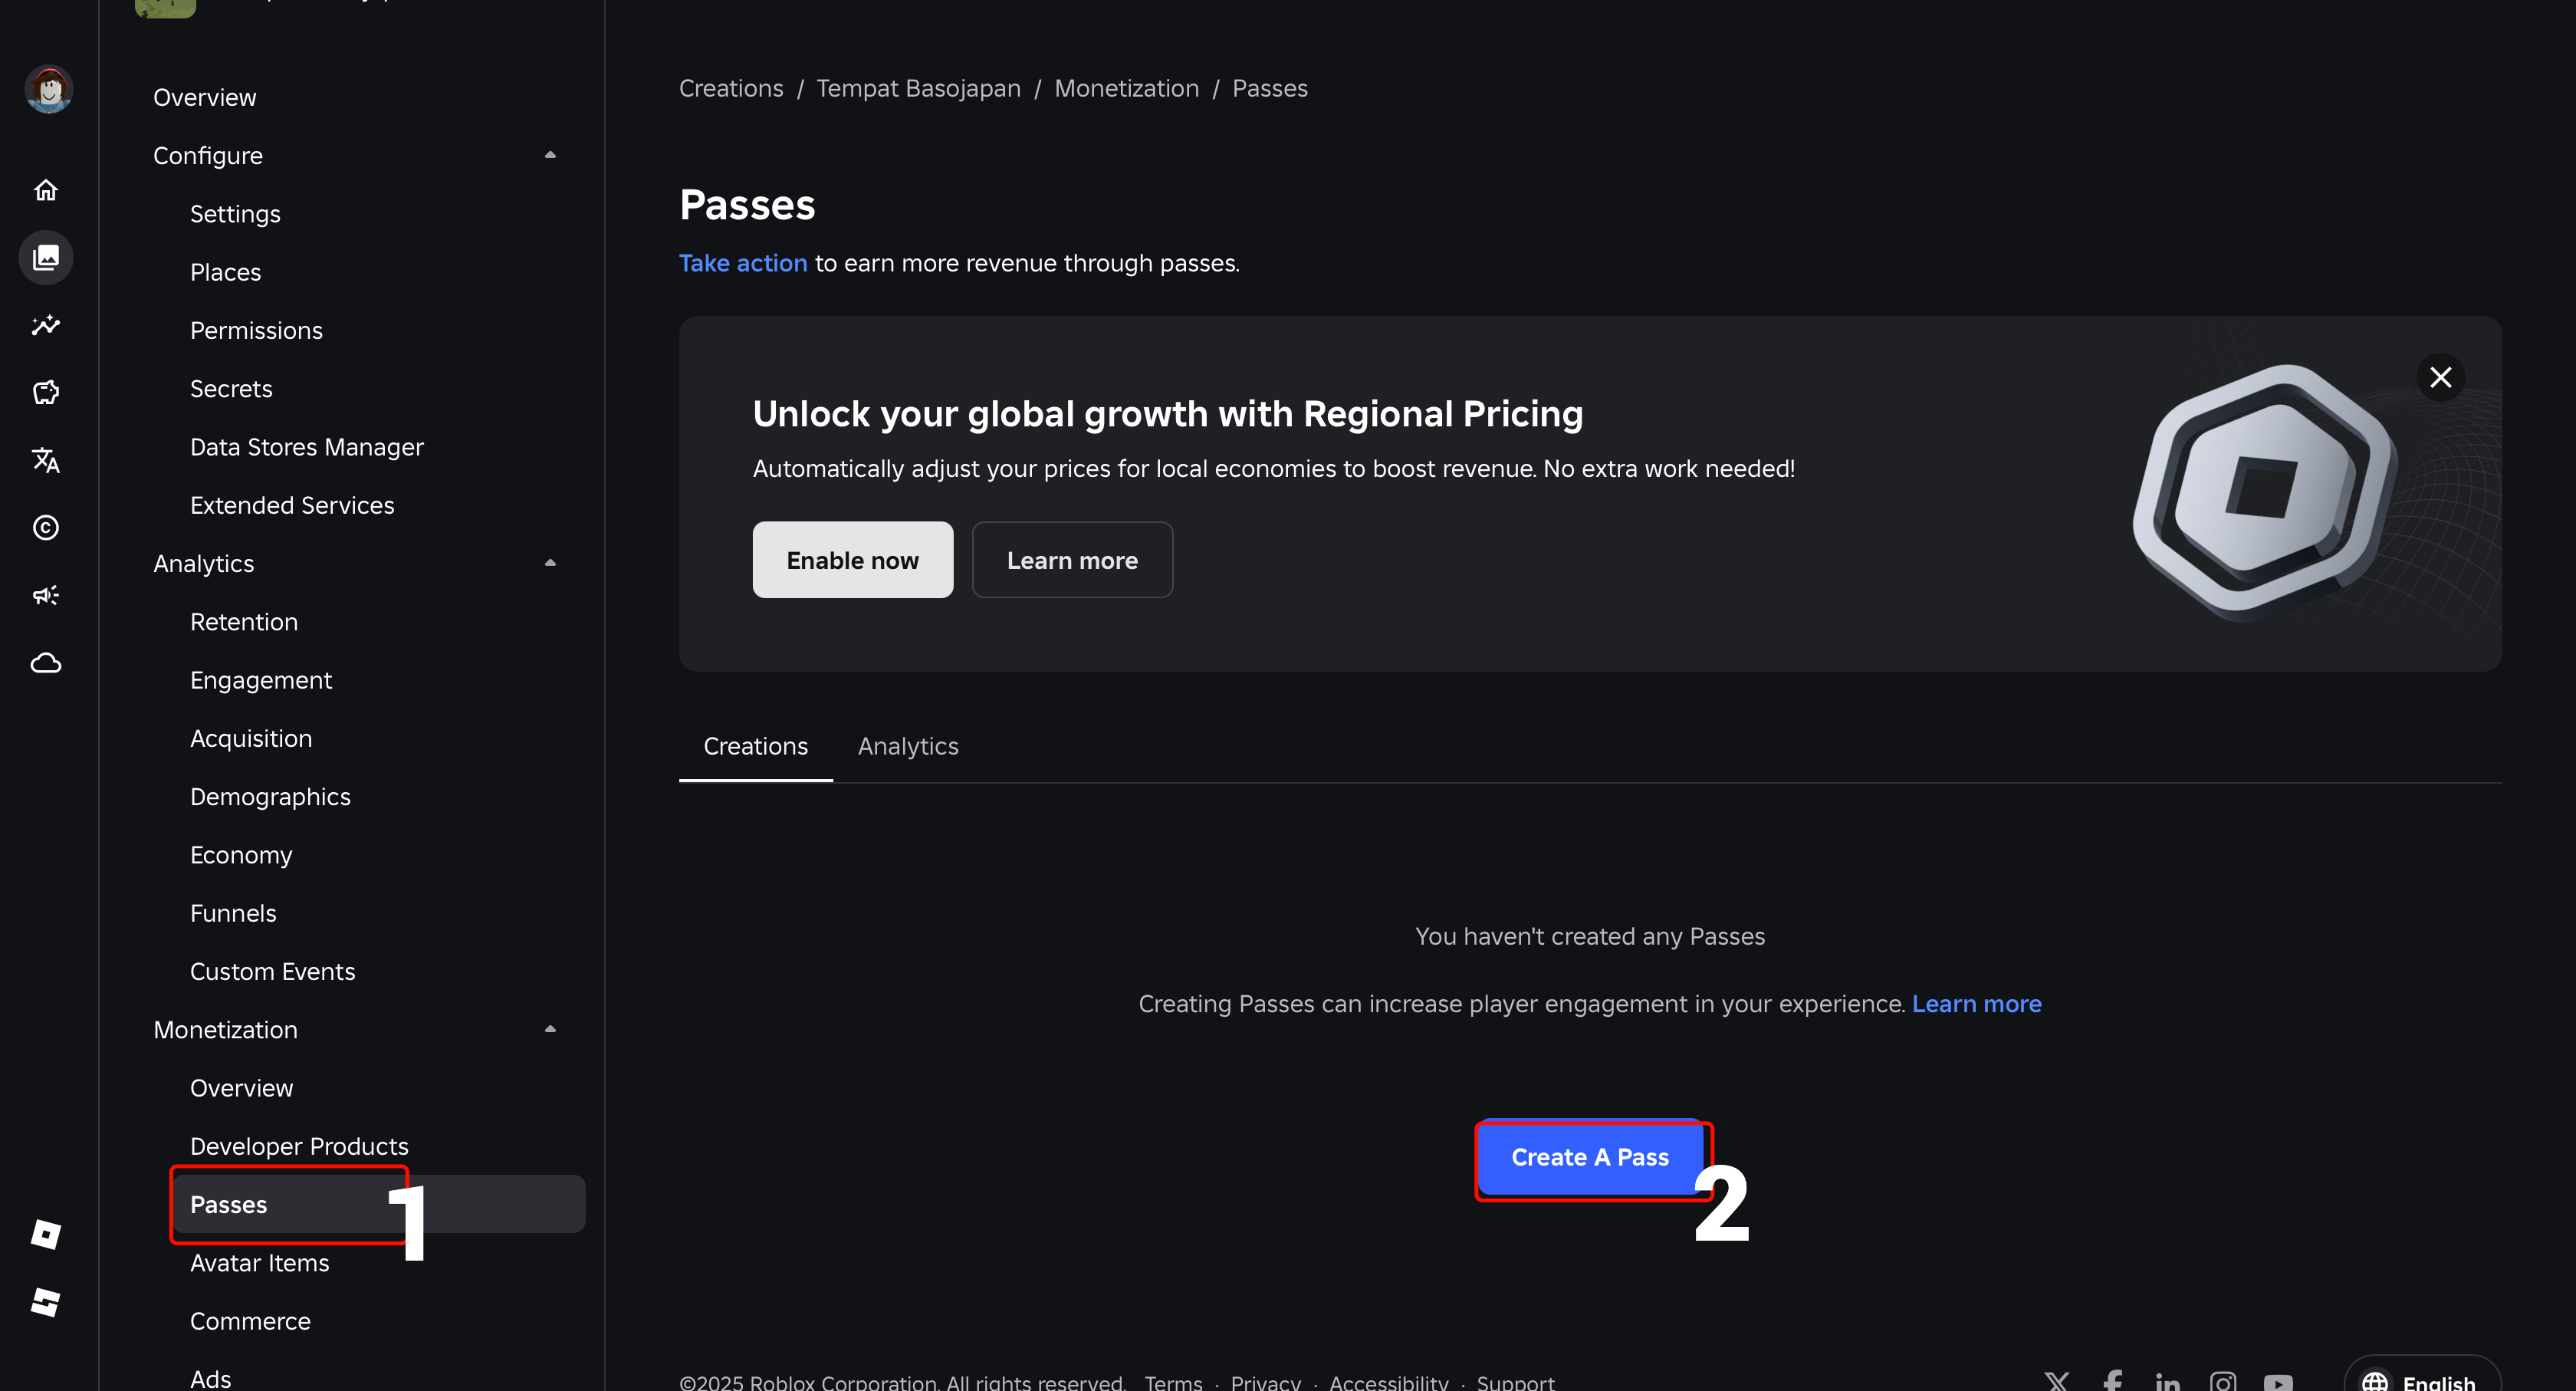Open the cloud icon in left rail
Image resolution: width=2576 pixels, height=1391 pixels.
click(46, 663)
